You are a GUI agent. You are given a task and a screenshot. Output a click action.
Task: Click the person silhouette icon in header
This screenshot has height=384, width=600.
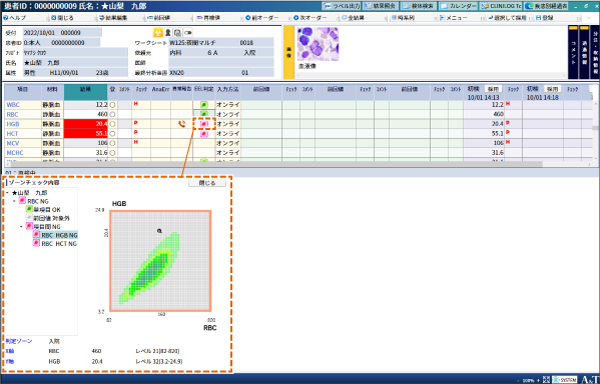pyautogui.click(x=168, y=33)
